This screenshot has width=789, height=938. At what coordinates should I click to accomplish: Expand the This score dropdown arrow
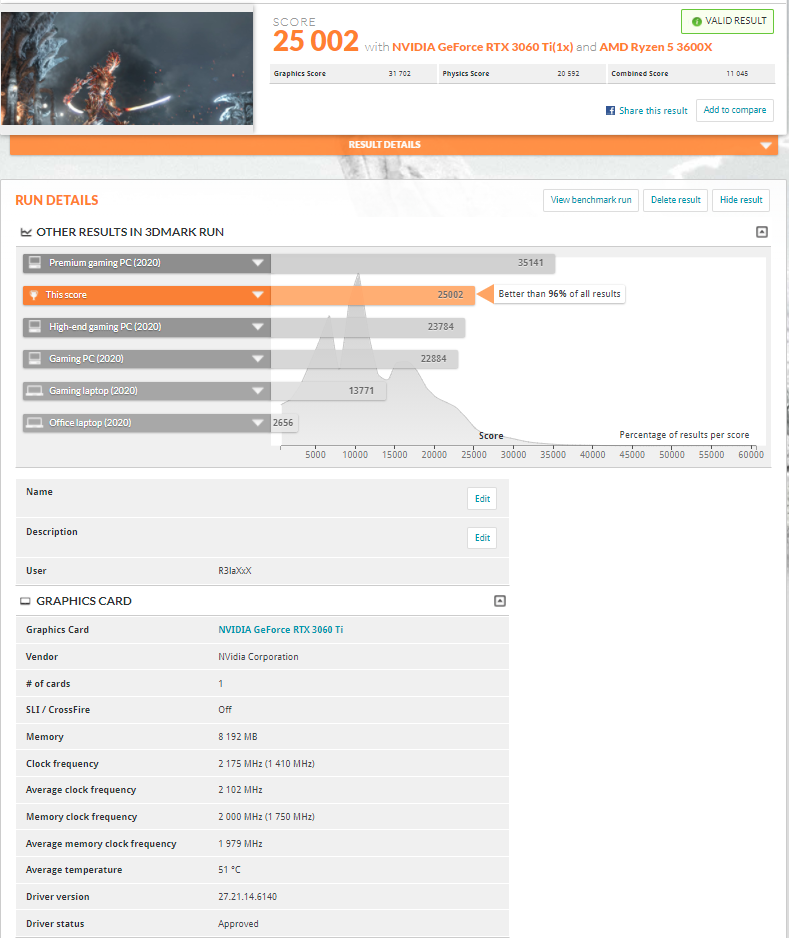pos(258,294)
